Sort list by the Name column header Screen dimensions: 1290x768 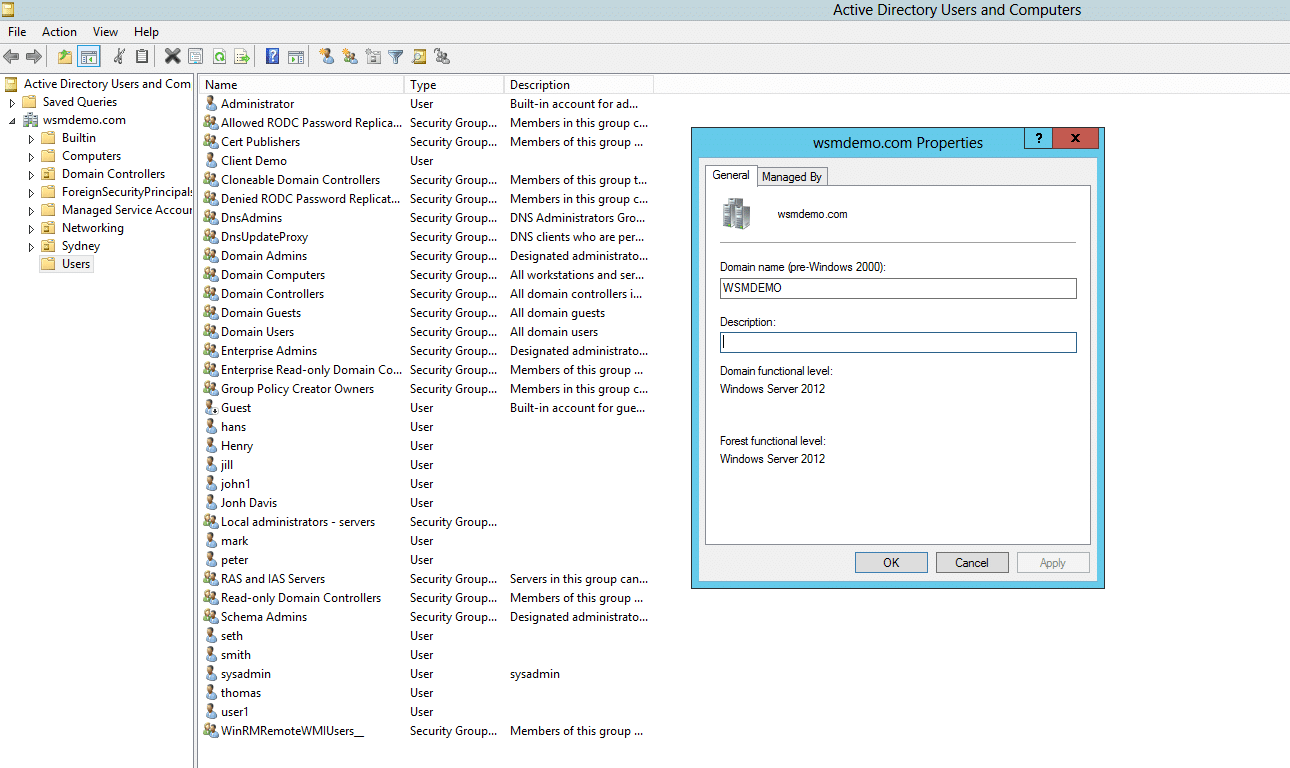(301, 85)
